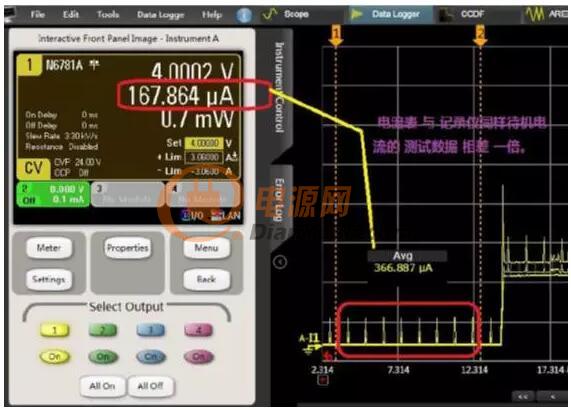Select the ARB waveform icon

[x=534, y=15]
